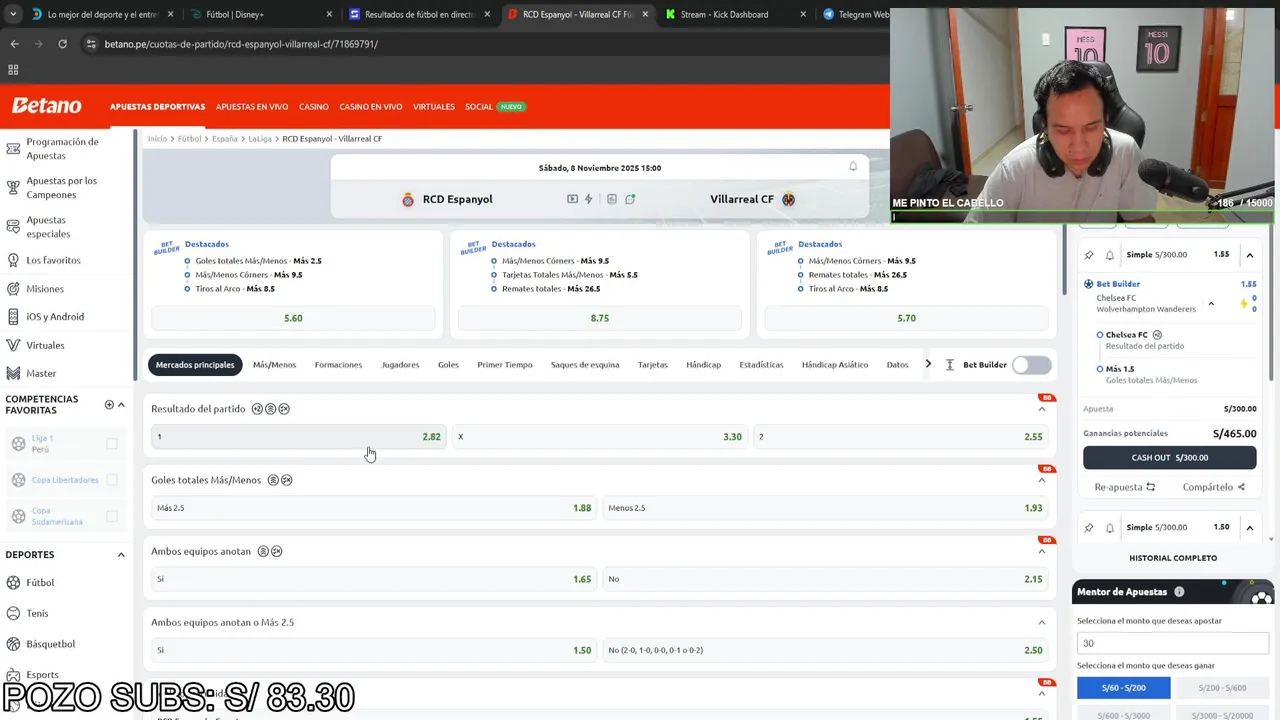
Task: Click the bet amount field showing 30
Action: tap(1173, 643)
